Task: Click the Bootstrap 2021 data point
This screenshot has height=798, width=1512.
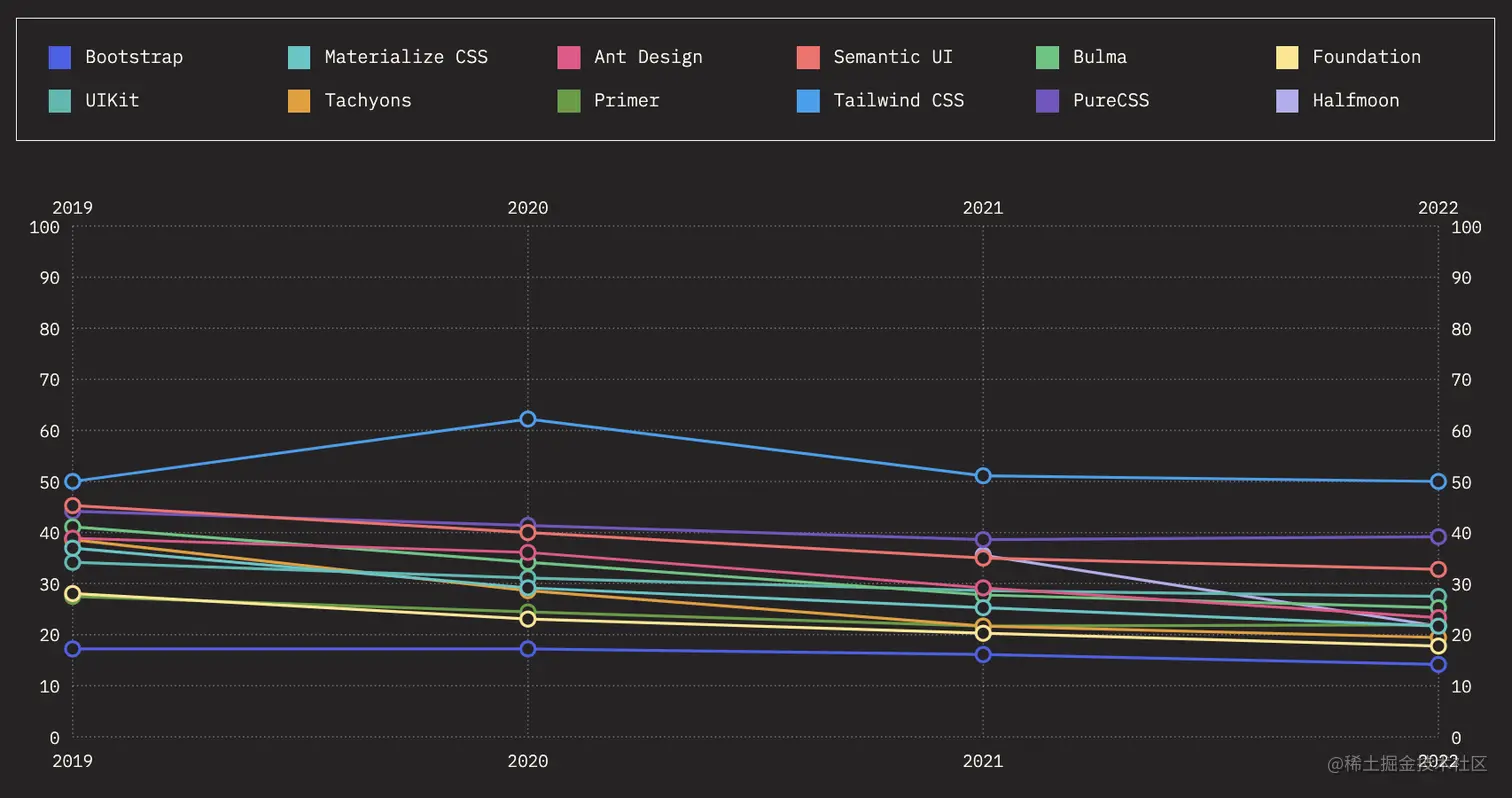Action: [x=983, y=655]
